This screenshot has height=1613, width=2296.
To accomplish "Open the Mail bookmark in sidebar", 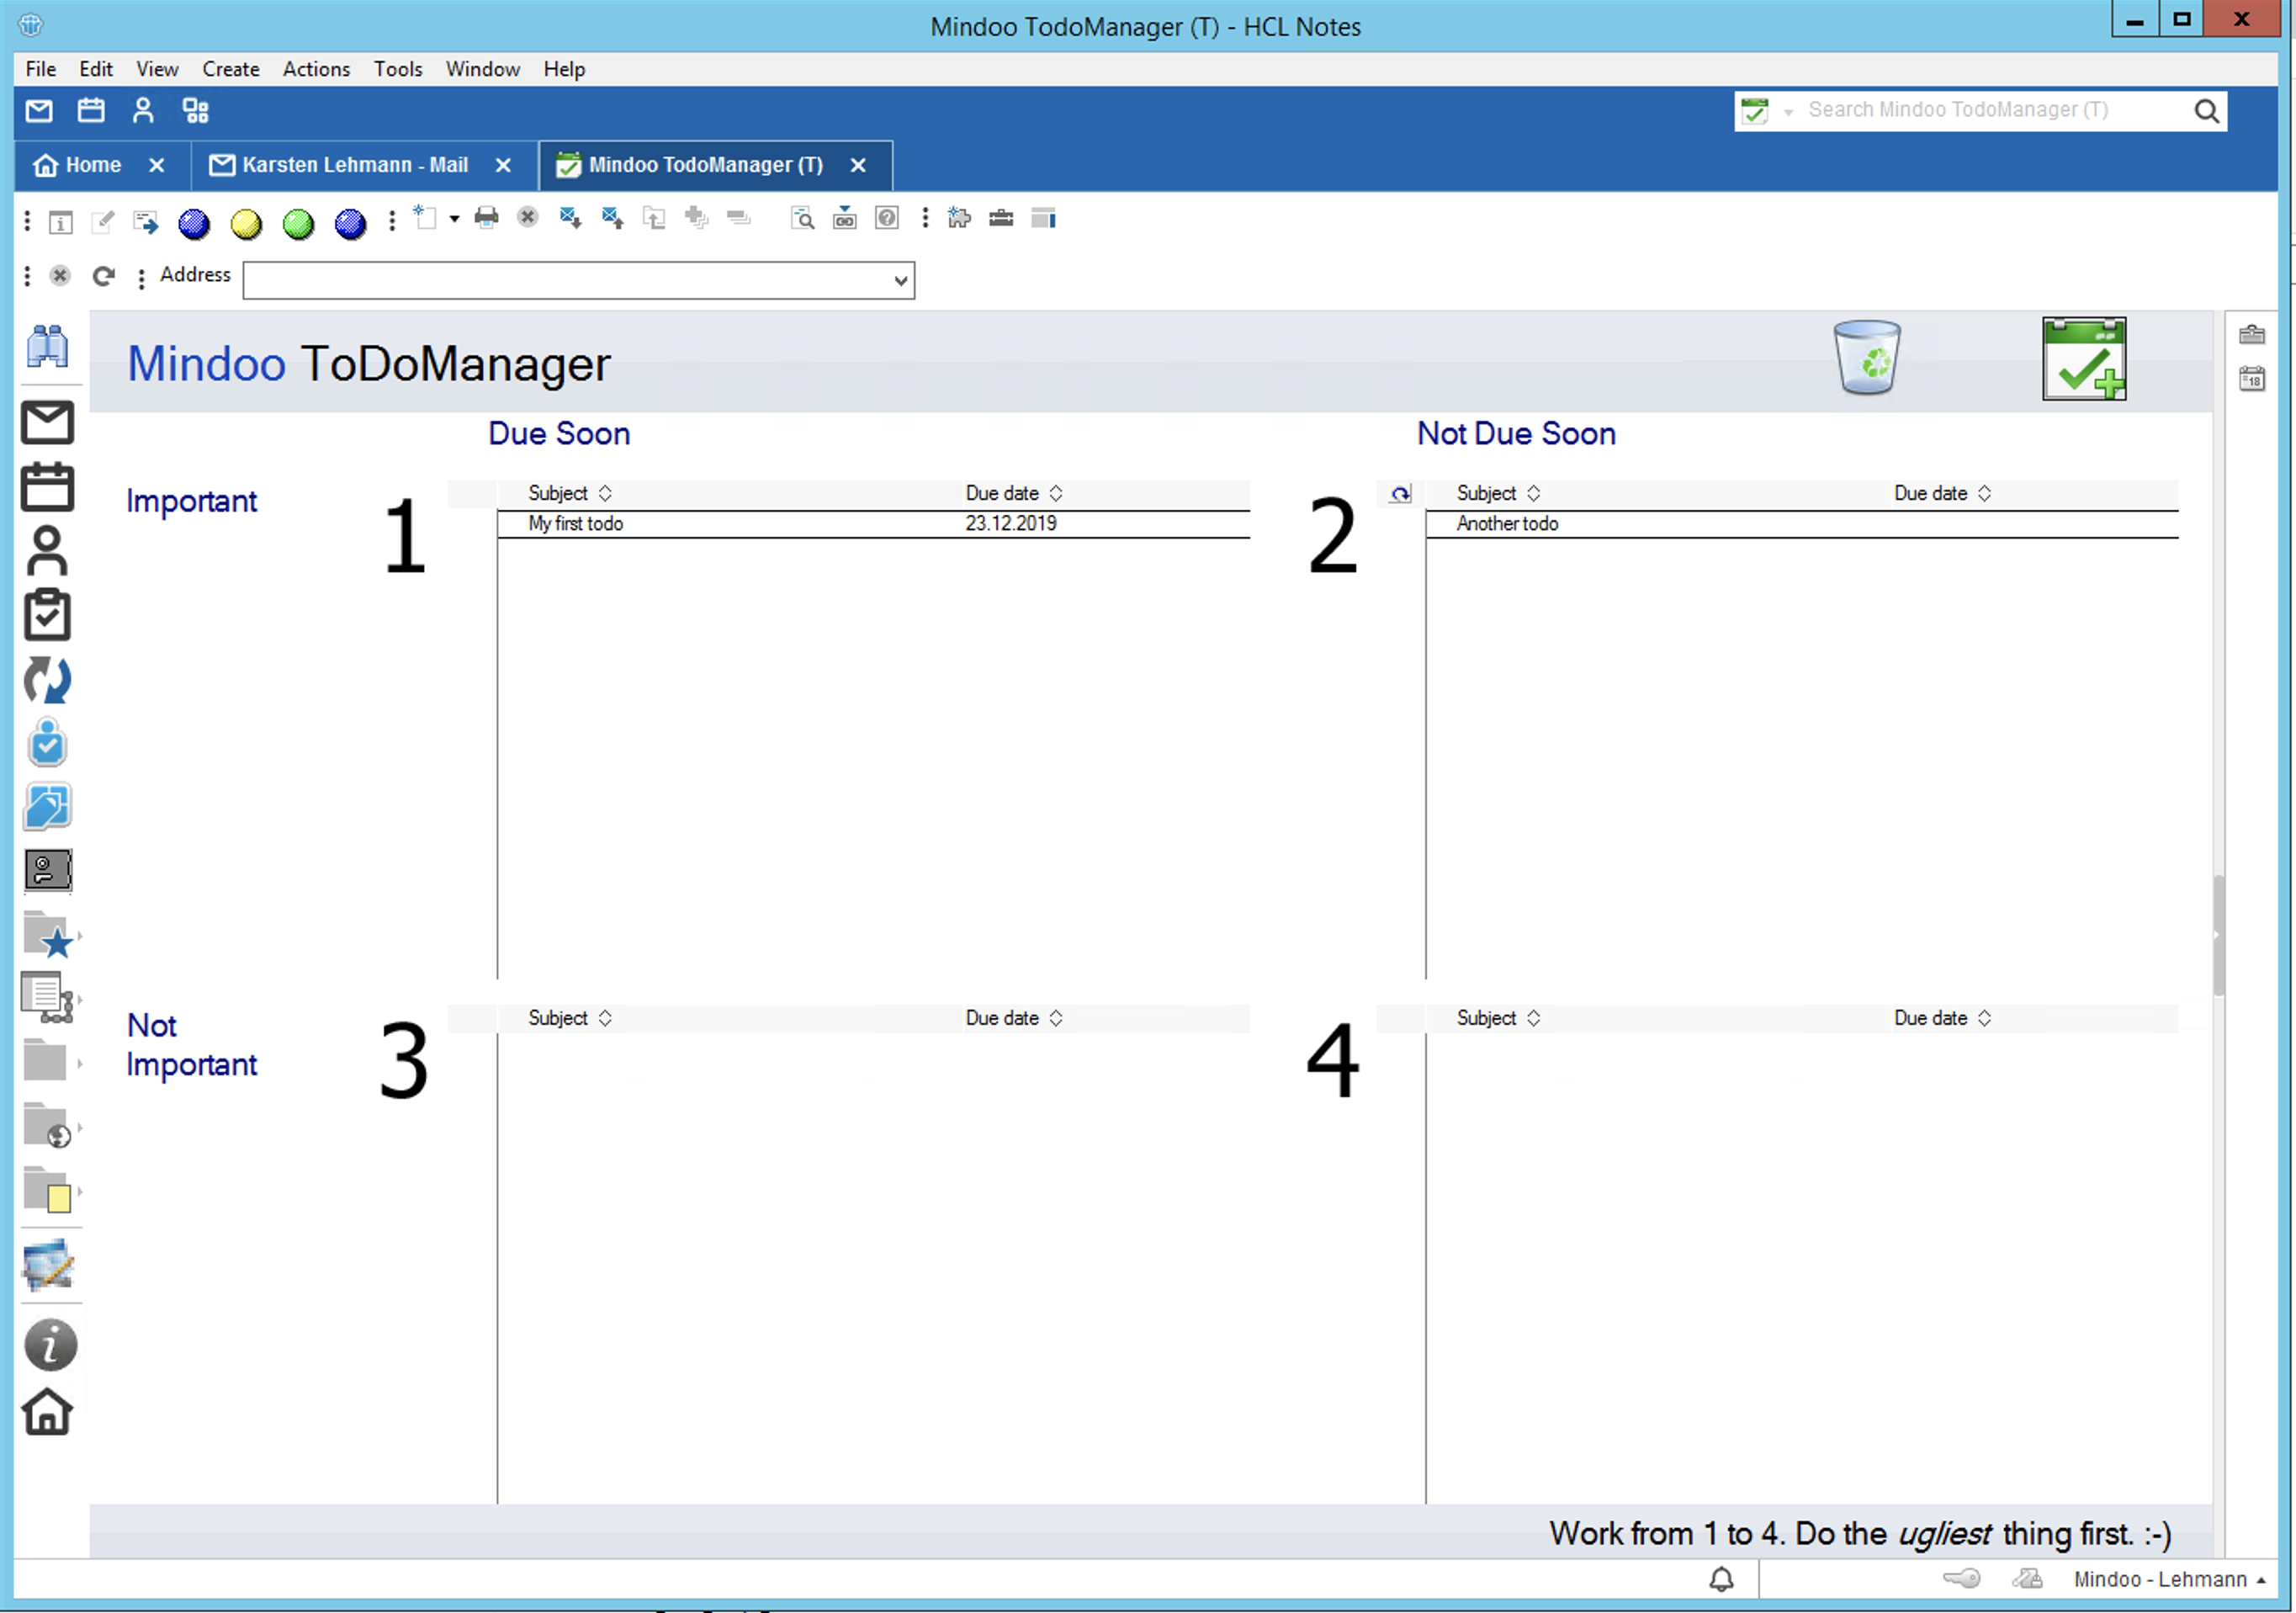I will pyautogui.click(x=47, y=423).
